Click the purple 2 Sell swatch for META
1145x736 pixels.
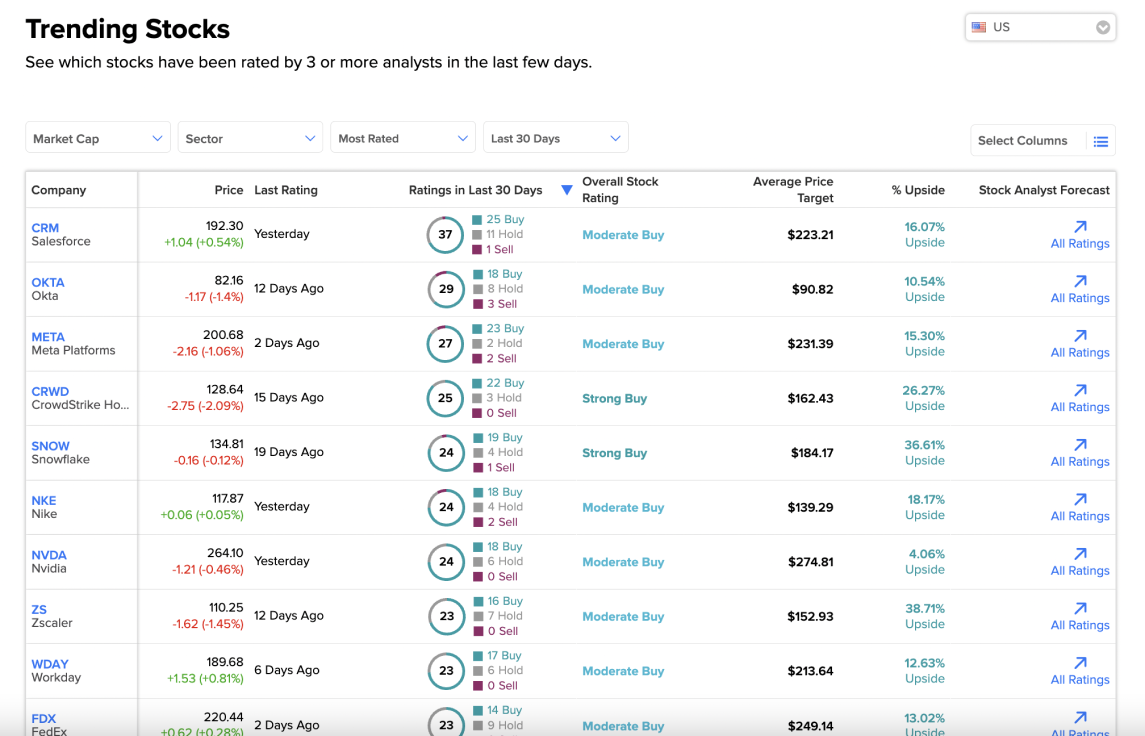coord(477,359)
